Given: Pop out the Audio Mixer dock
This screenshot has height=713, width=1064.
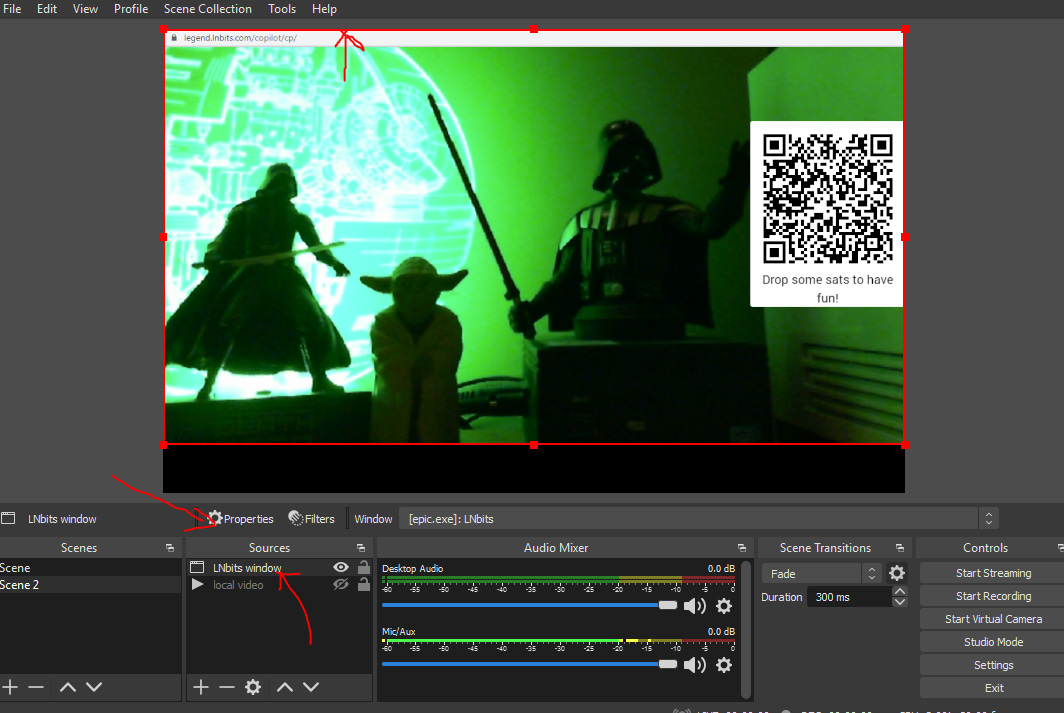Looking at the screenshot, I should point(741,548).
